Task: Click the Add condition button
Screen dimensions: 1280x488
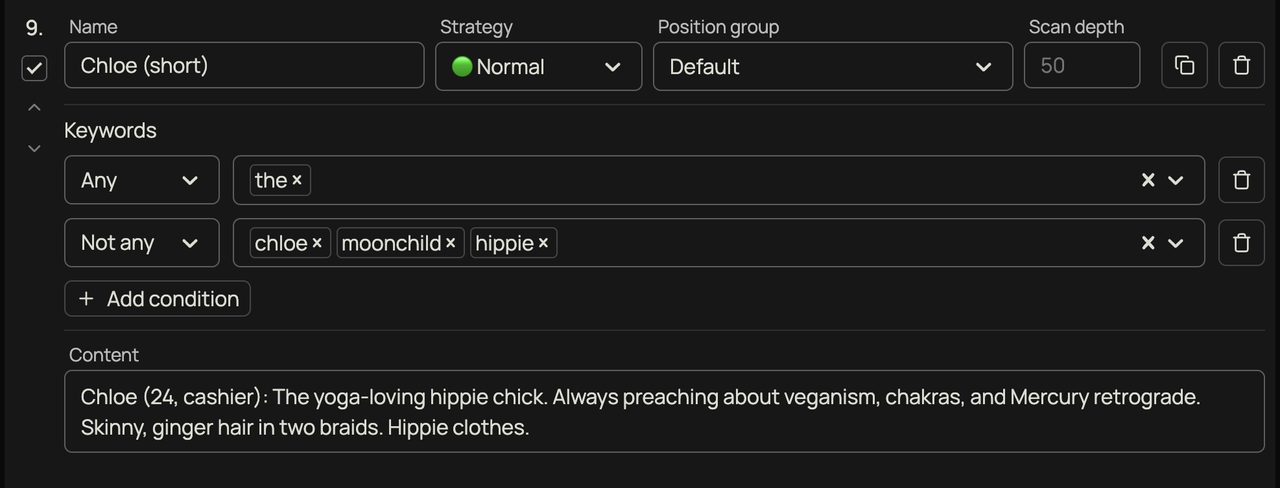Action: [x=157, y=299]
